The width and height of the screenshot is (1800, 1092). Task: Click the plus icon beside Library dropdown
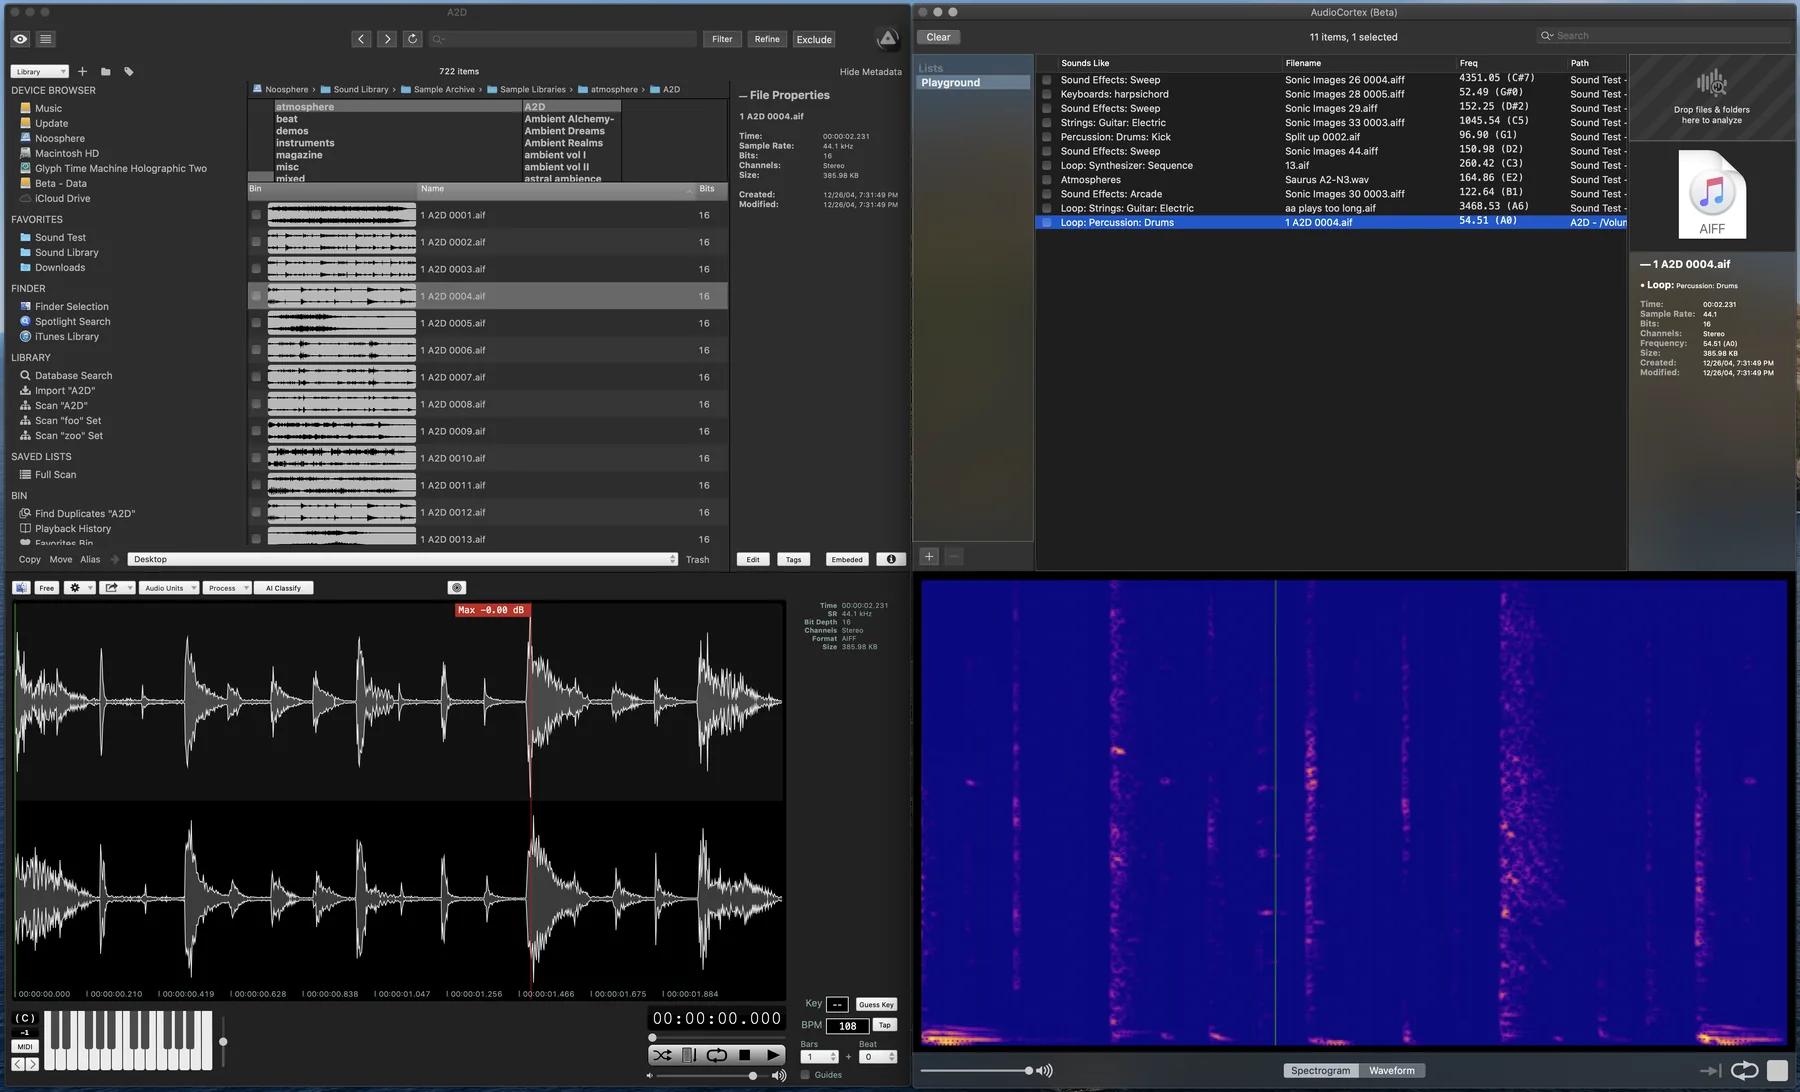tap(82, 72)
